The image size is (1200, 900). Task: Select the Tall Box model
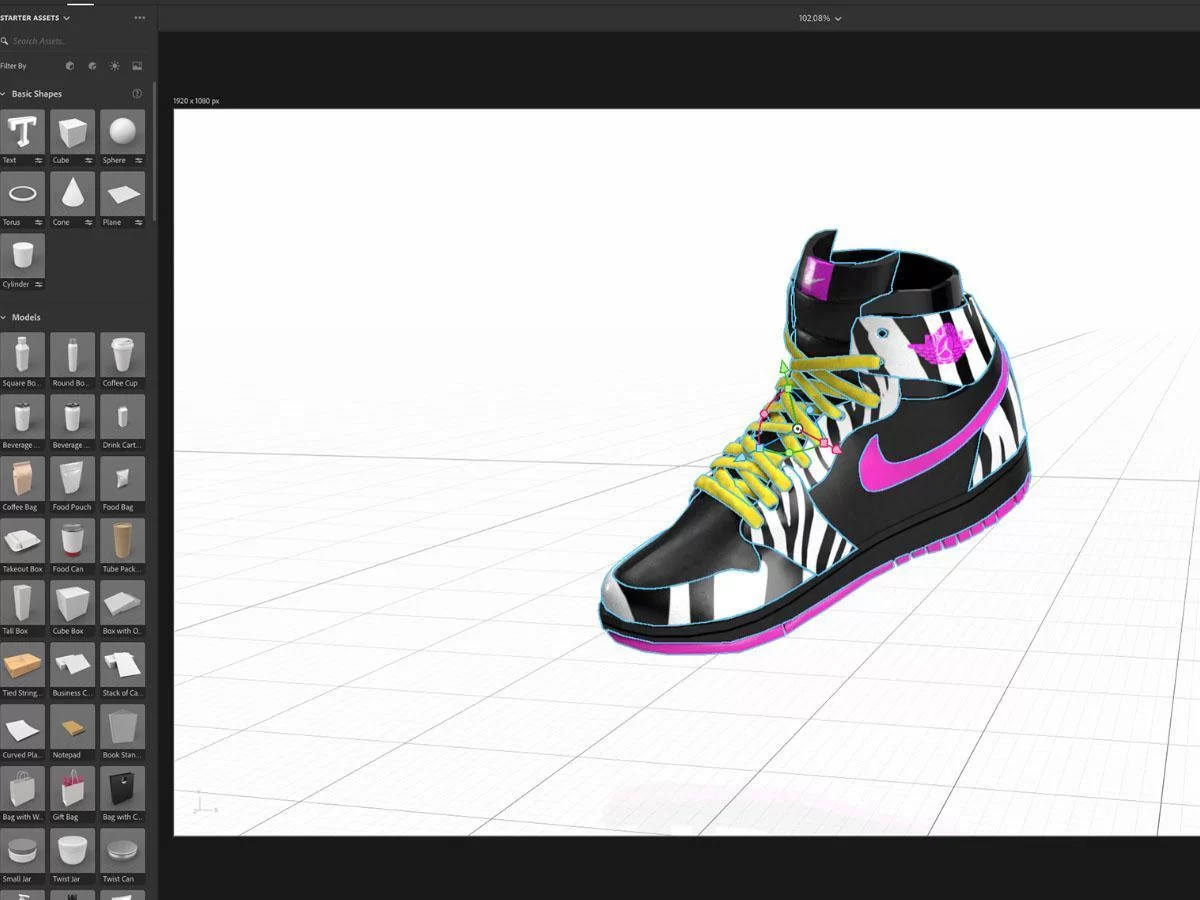[22, 603]
